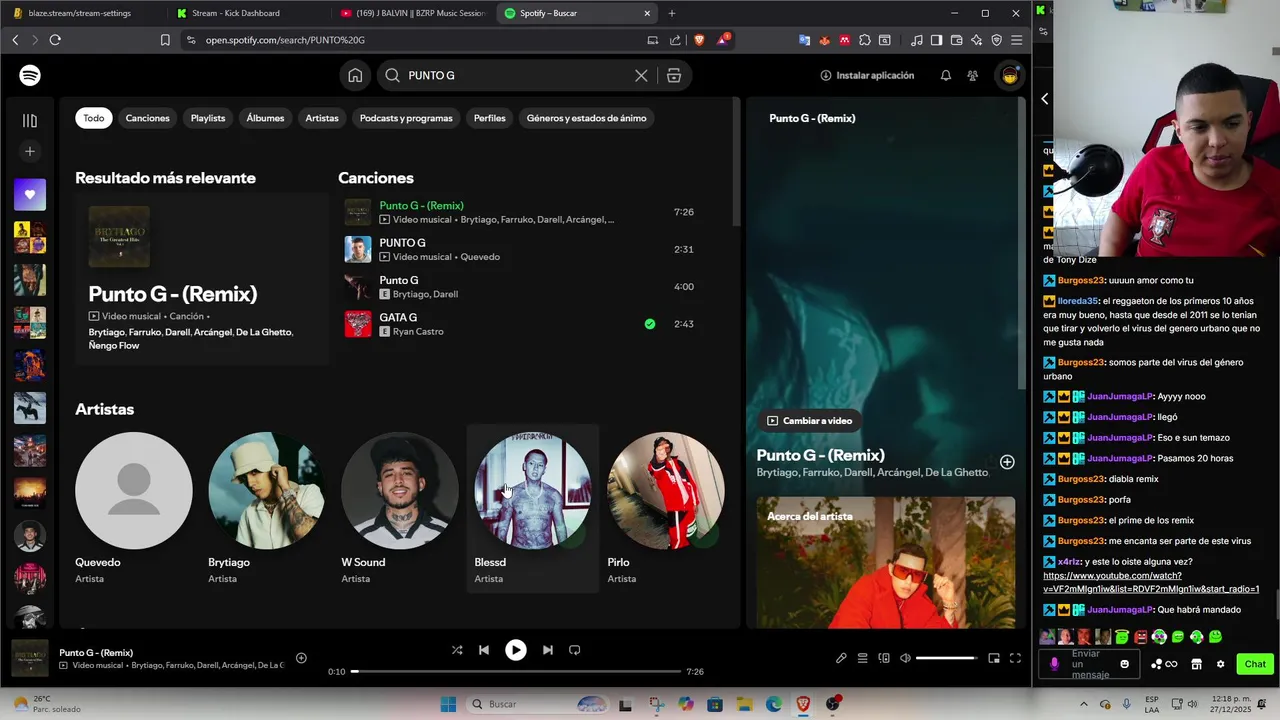Go to Spotify home via house icon
1280x720 pixels.
coord(355,75)
